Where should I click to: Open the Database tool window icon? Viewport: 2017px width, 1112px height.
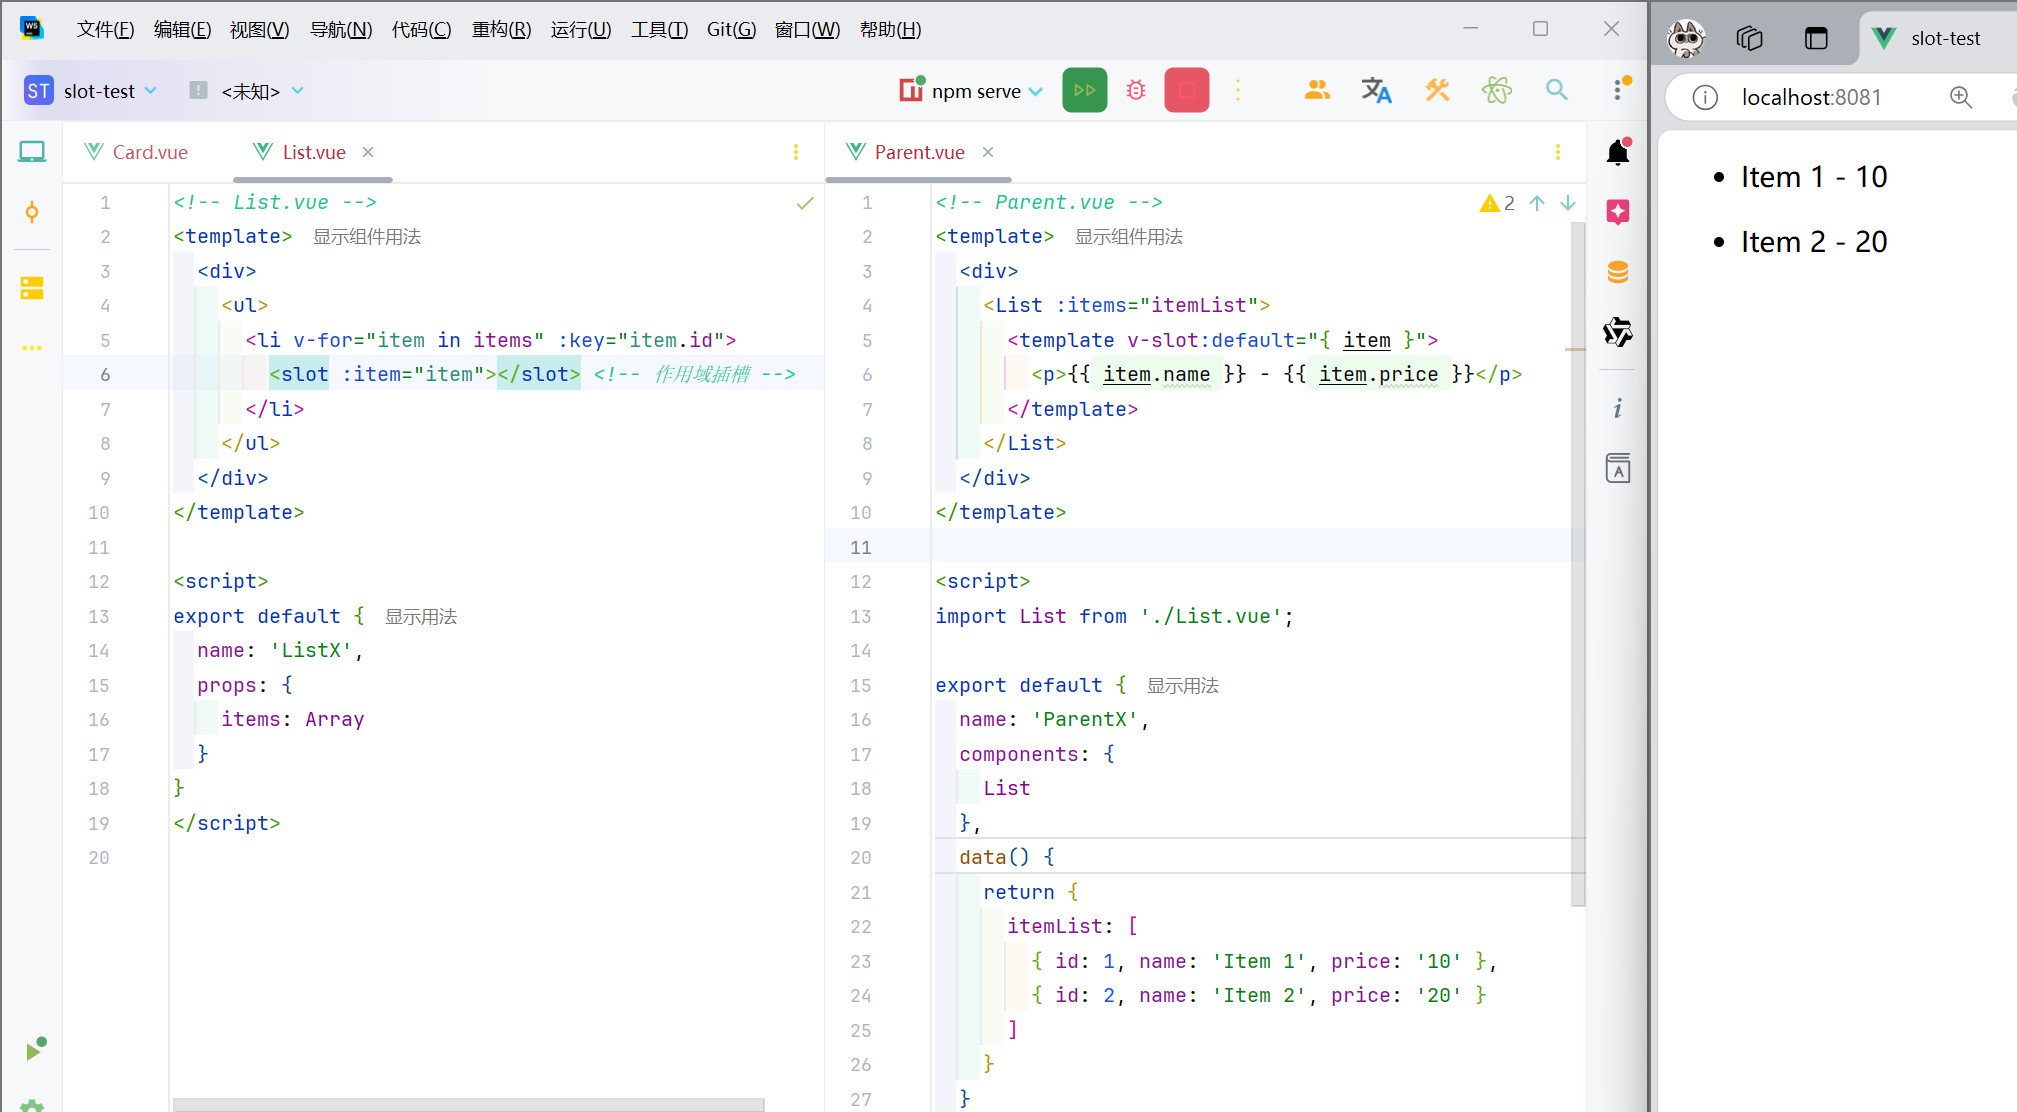click(1618, 272)
